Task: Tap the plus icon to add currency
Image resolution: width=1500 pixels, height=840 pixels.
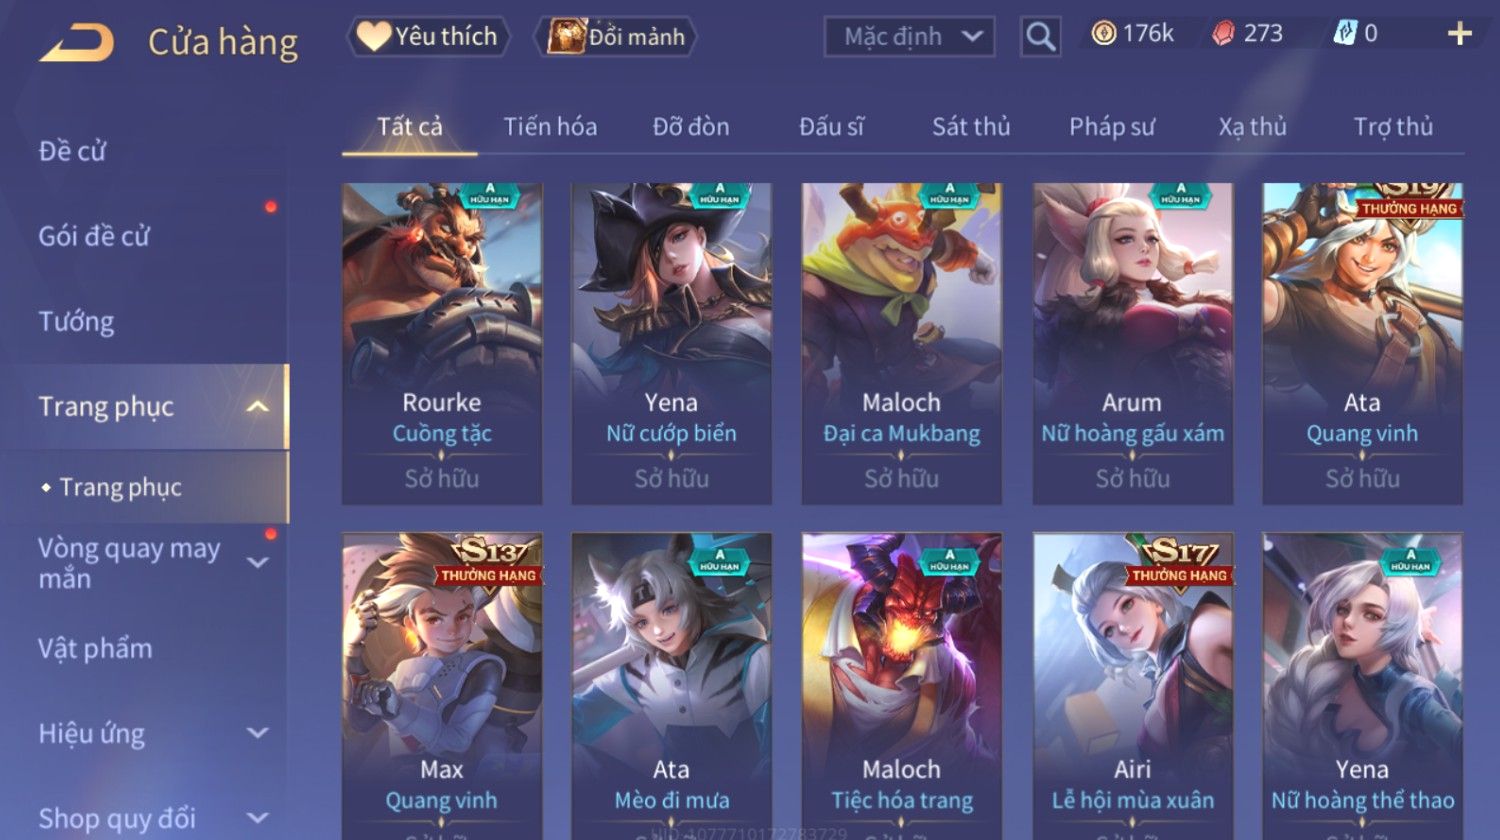Action: coord(1459,34)
